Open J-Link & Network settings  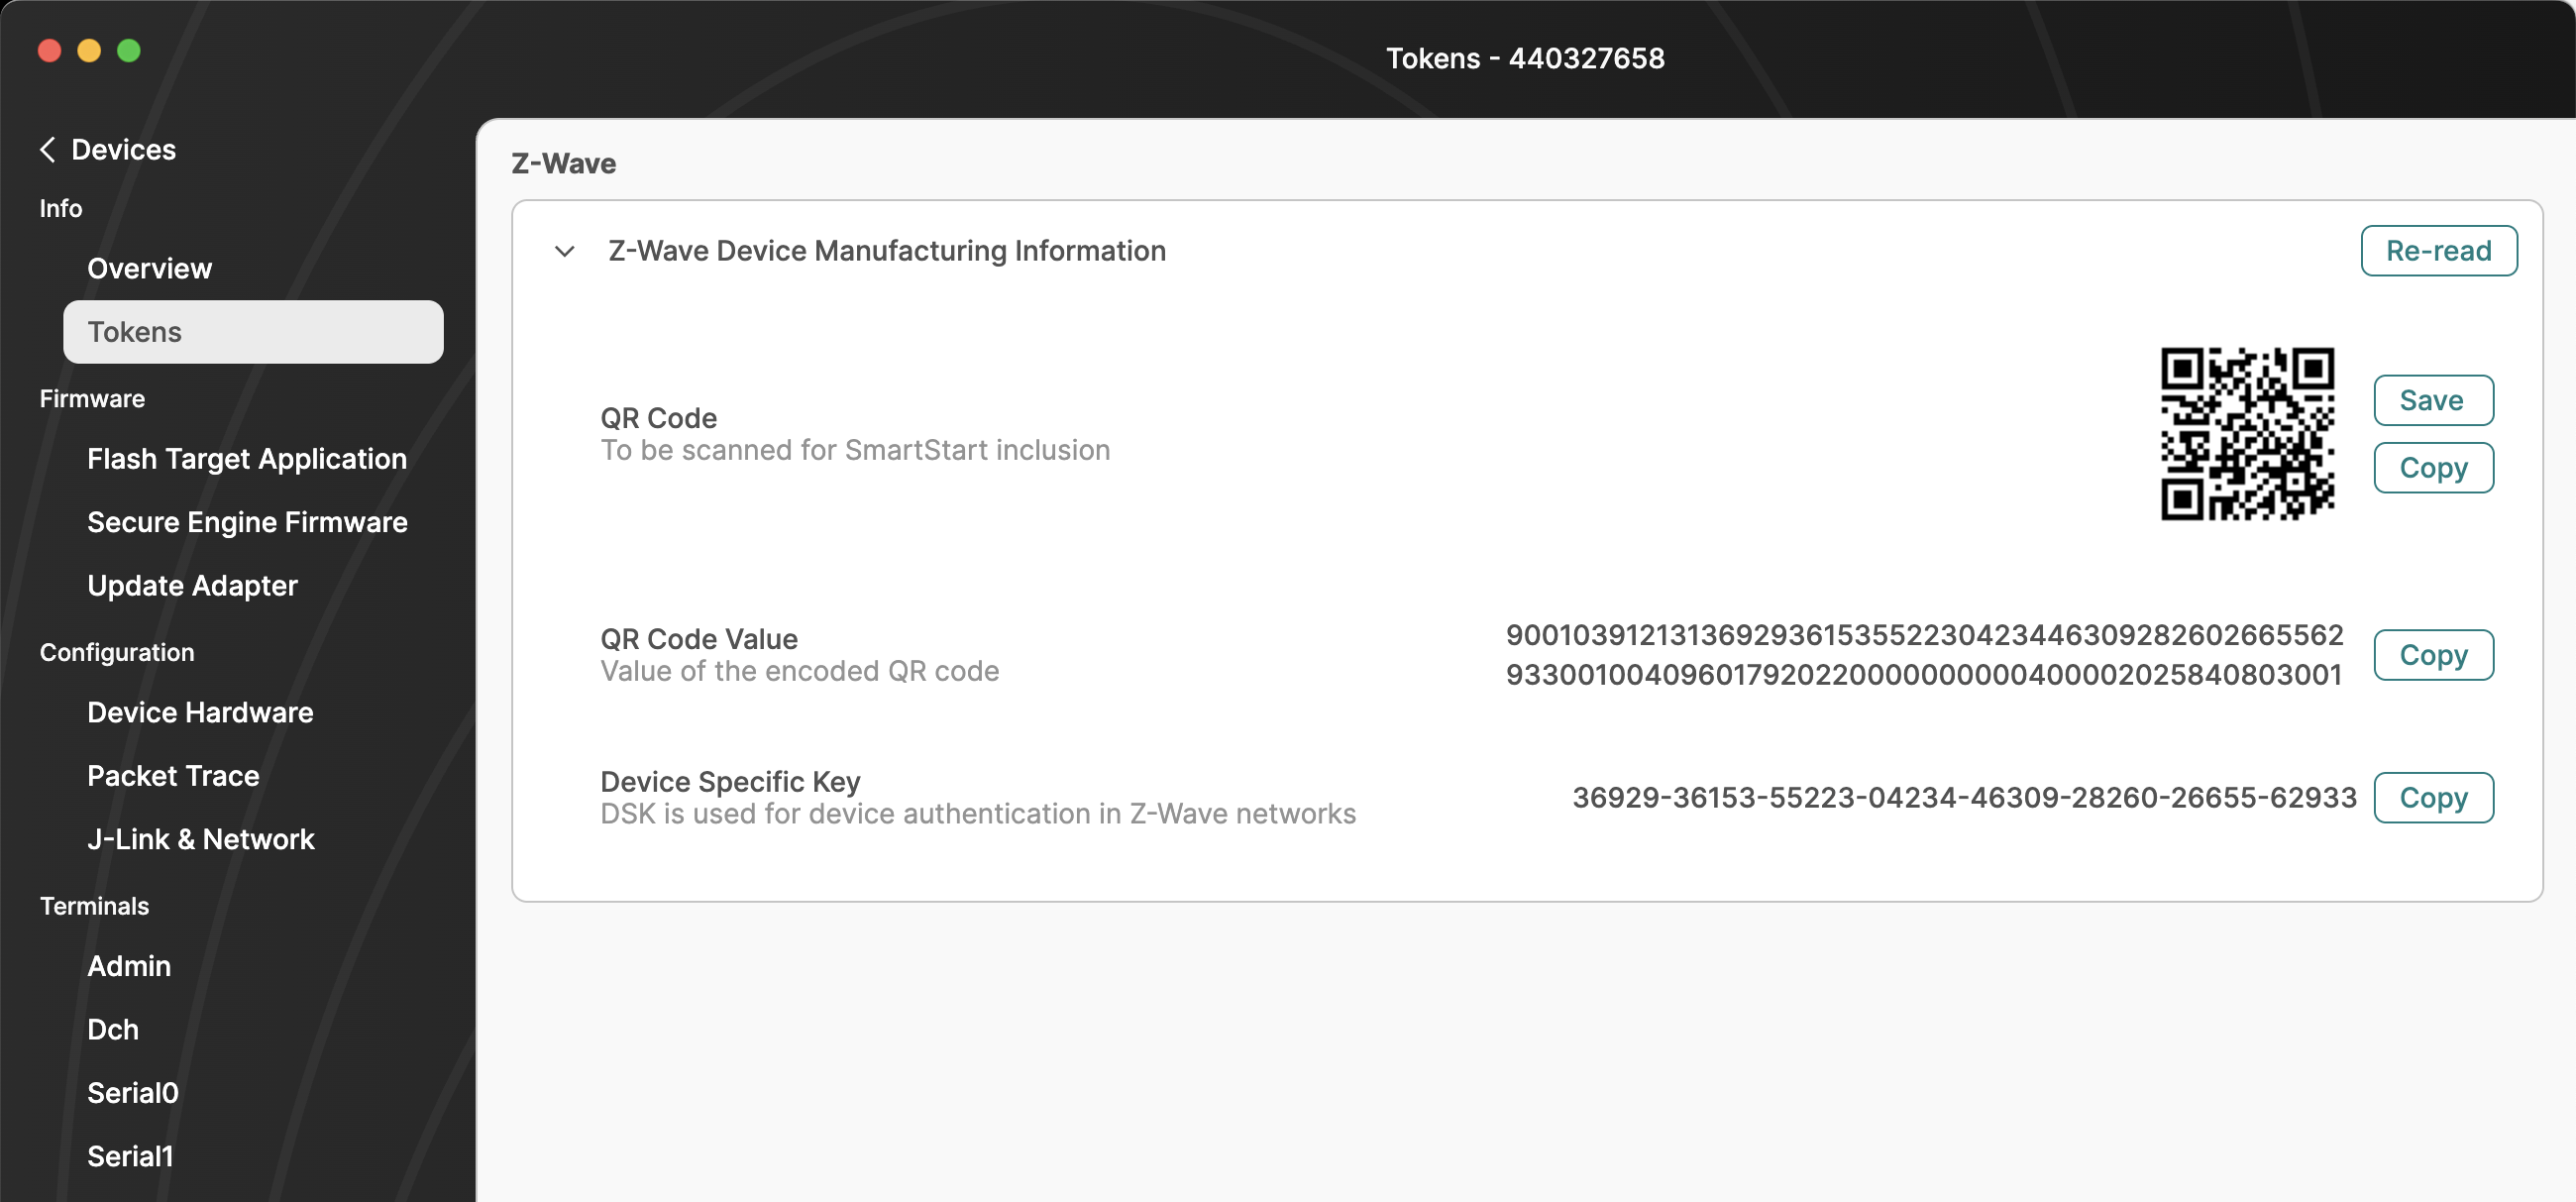click(201, 839)
